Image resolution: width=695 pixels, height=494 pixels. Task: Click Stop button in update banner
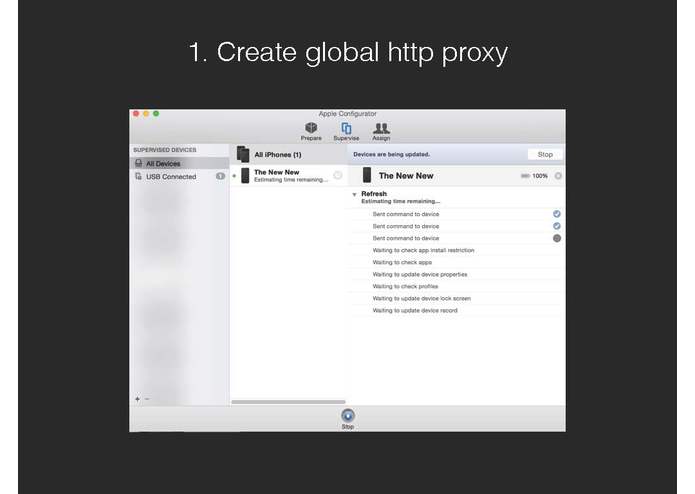545,155
